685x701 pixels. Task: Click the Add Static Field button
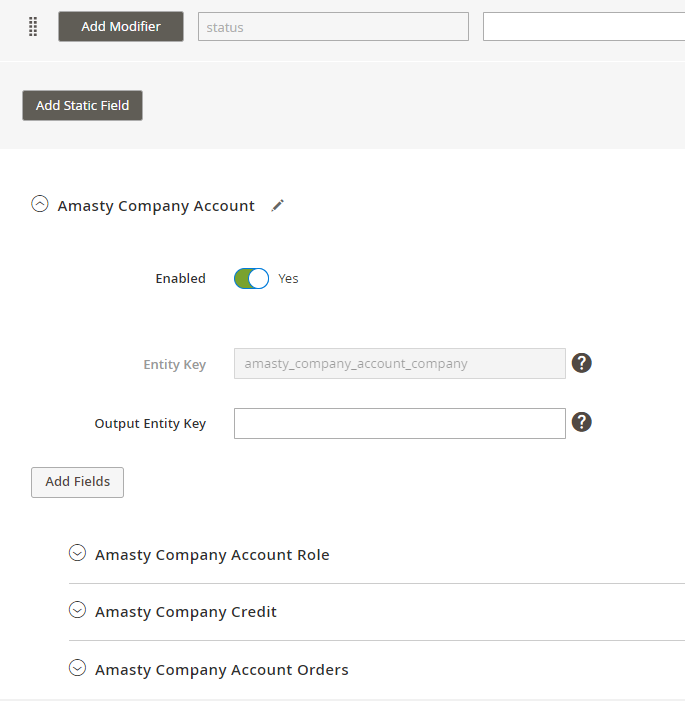point(82,106)
